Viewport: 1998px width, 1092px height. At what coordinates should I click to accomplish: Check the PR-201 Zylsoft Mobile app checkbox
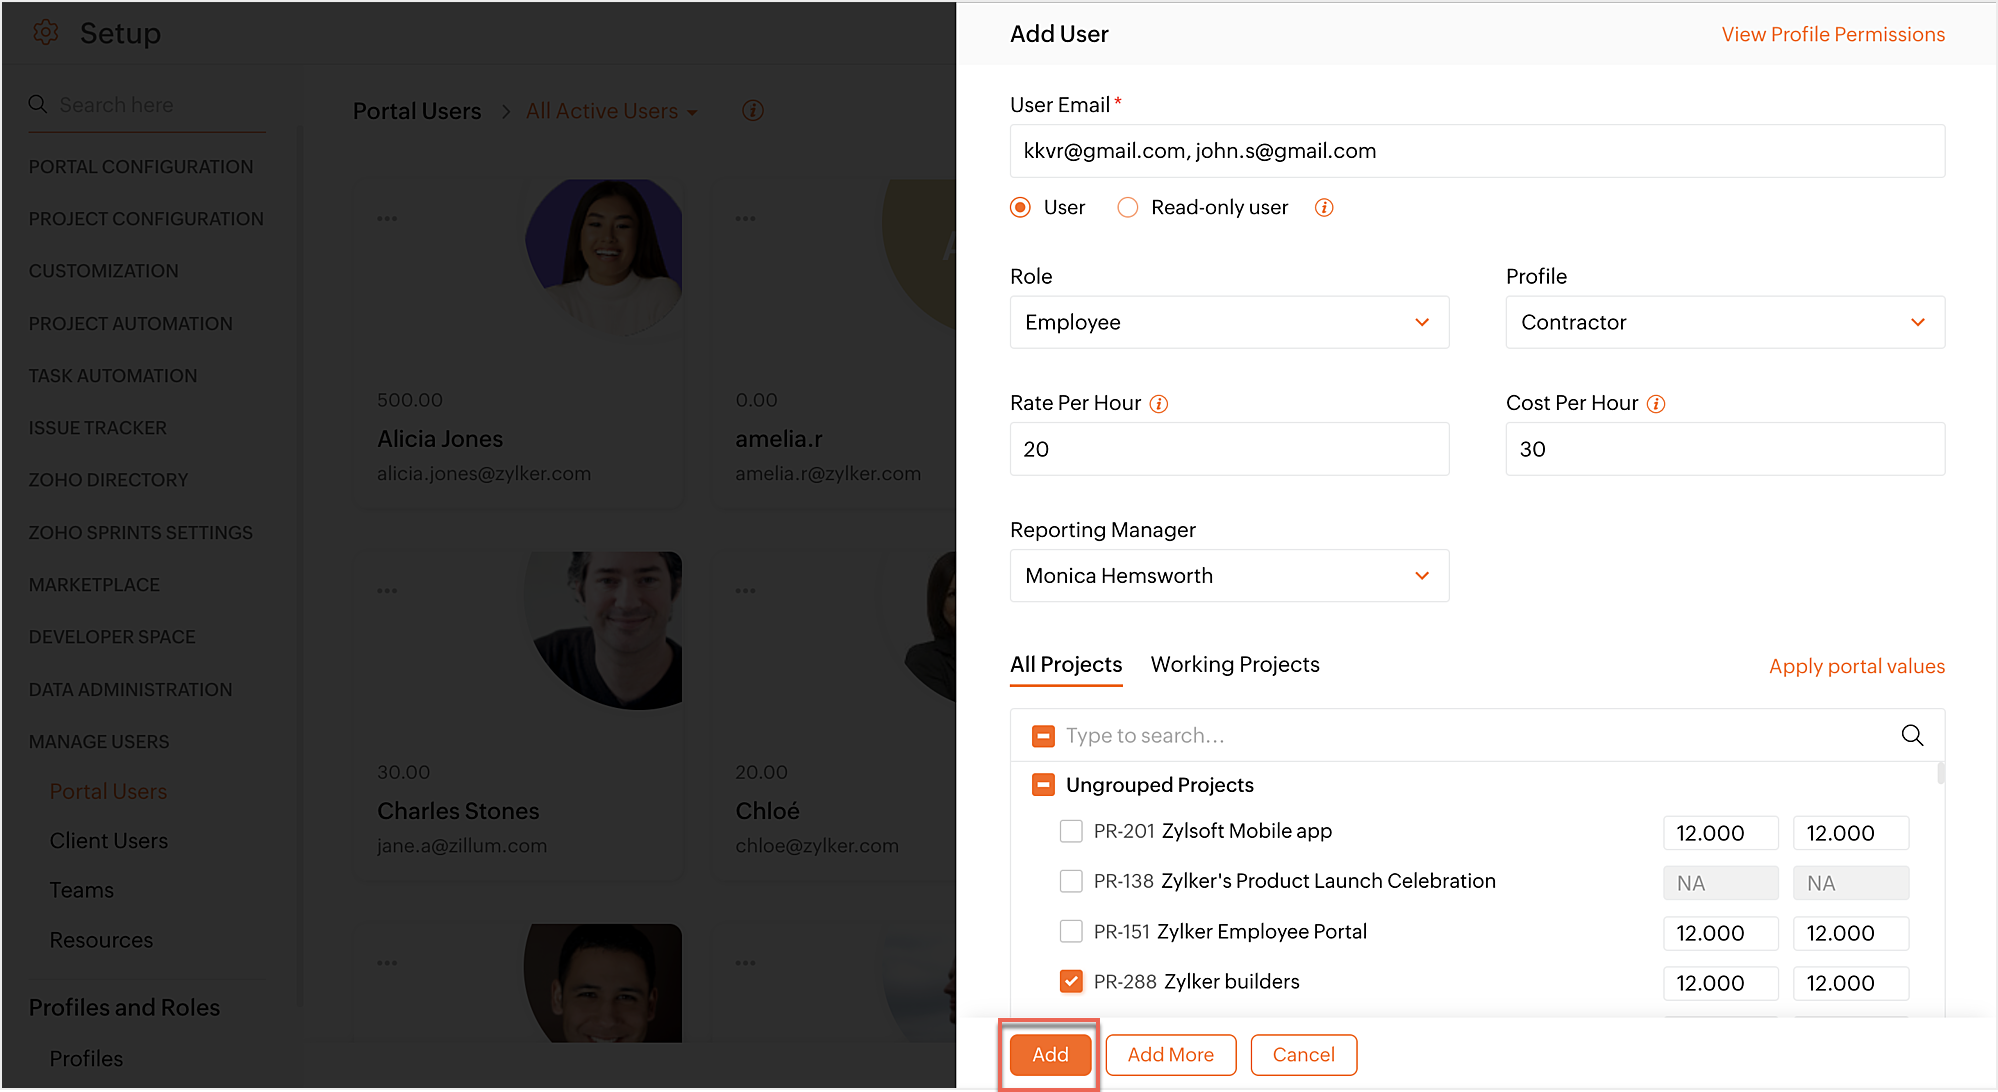(x=1071, y=831)
